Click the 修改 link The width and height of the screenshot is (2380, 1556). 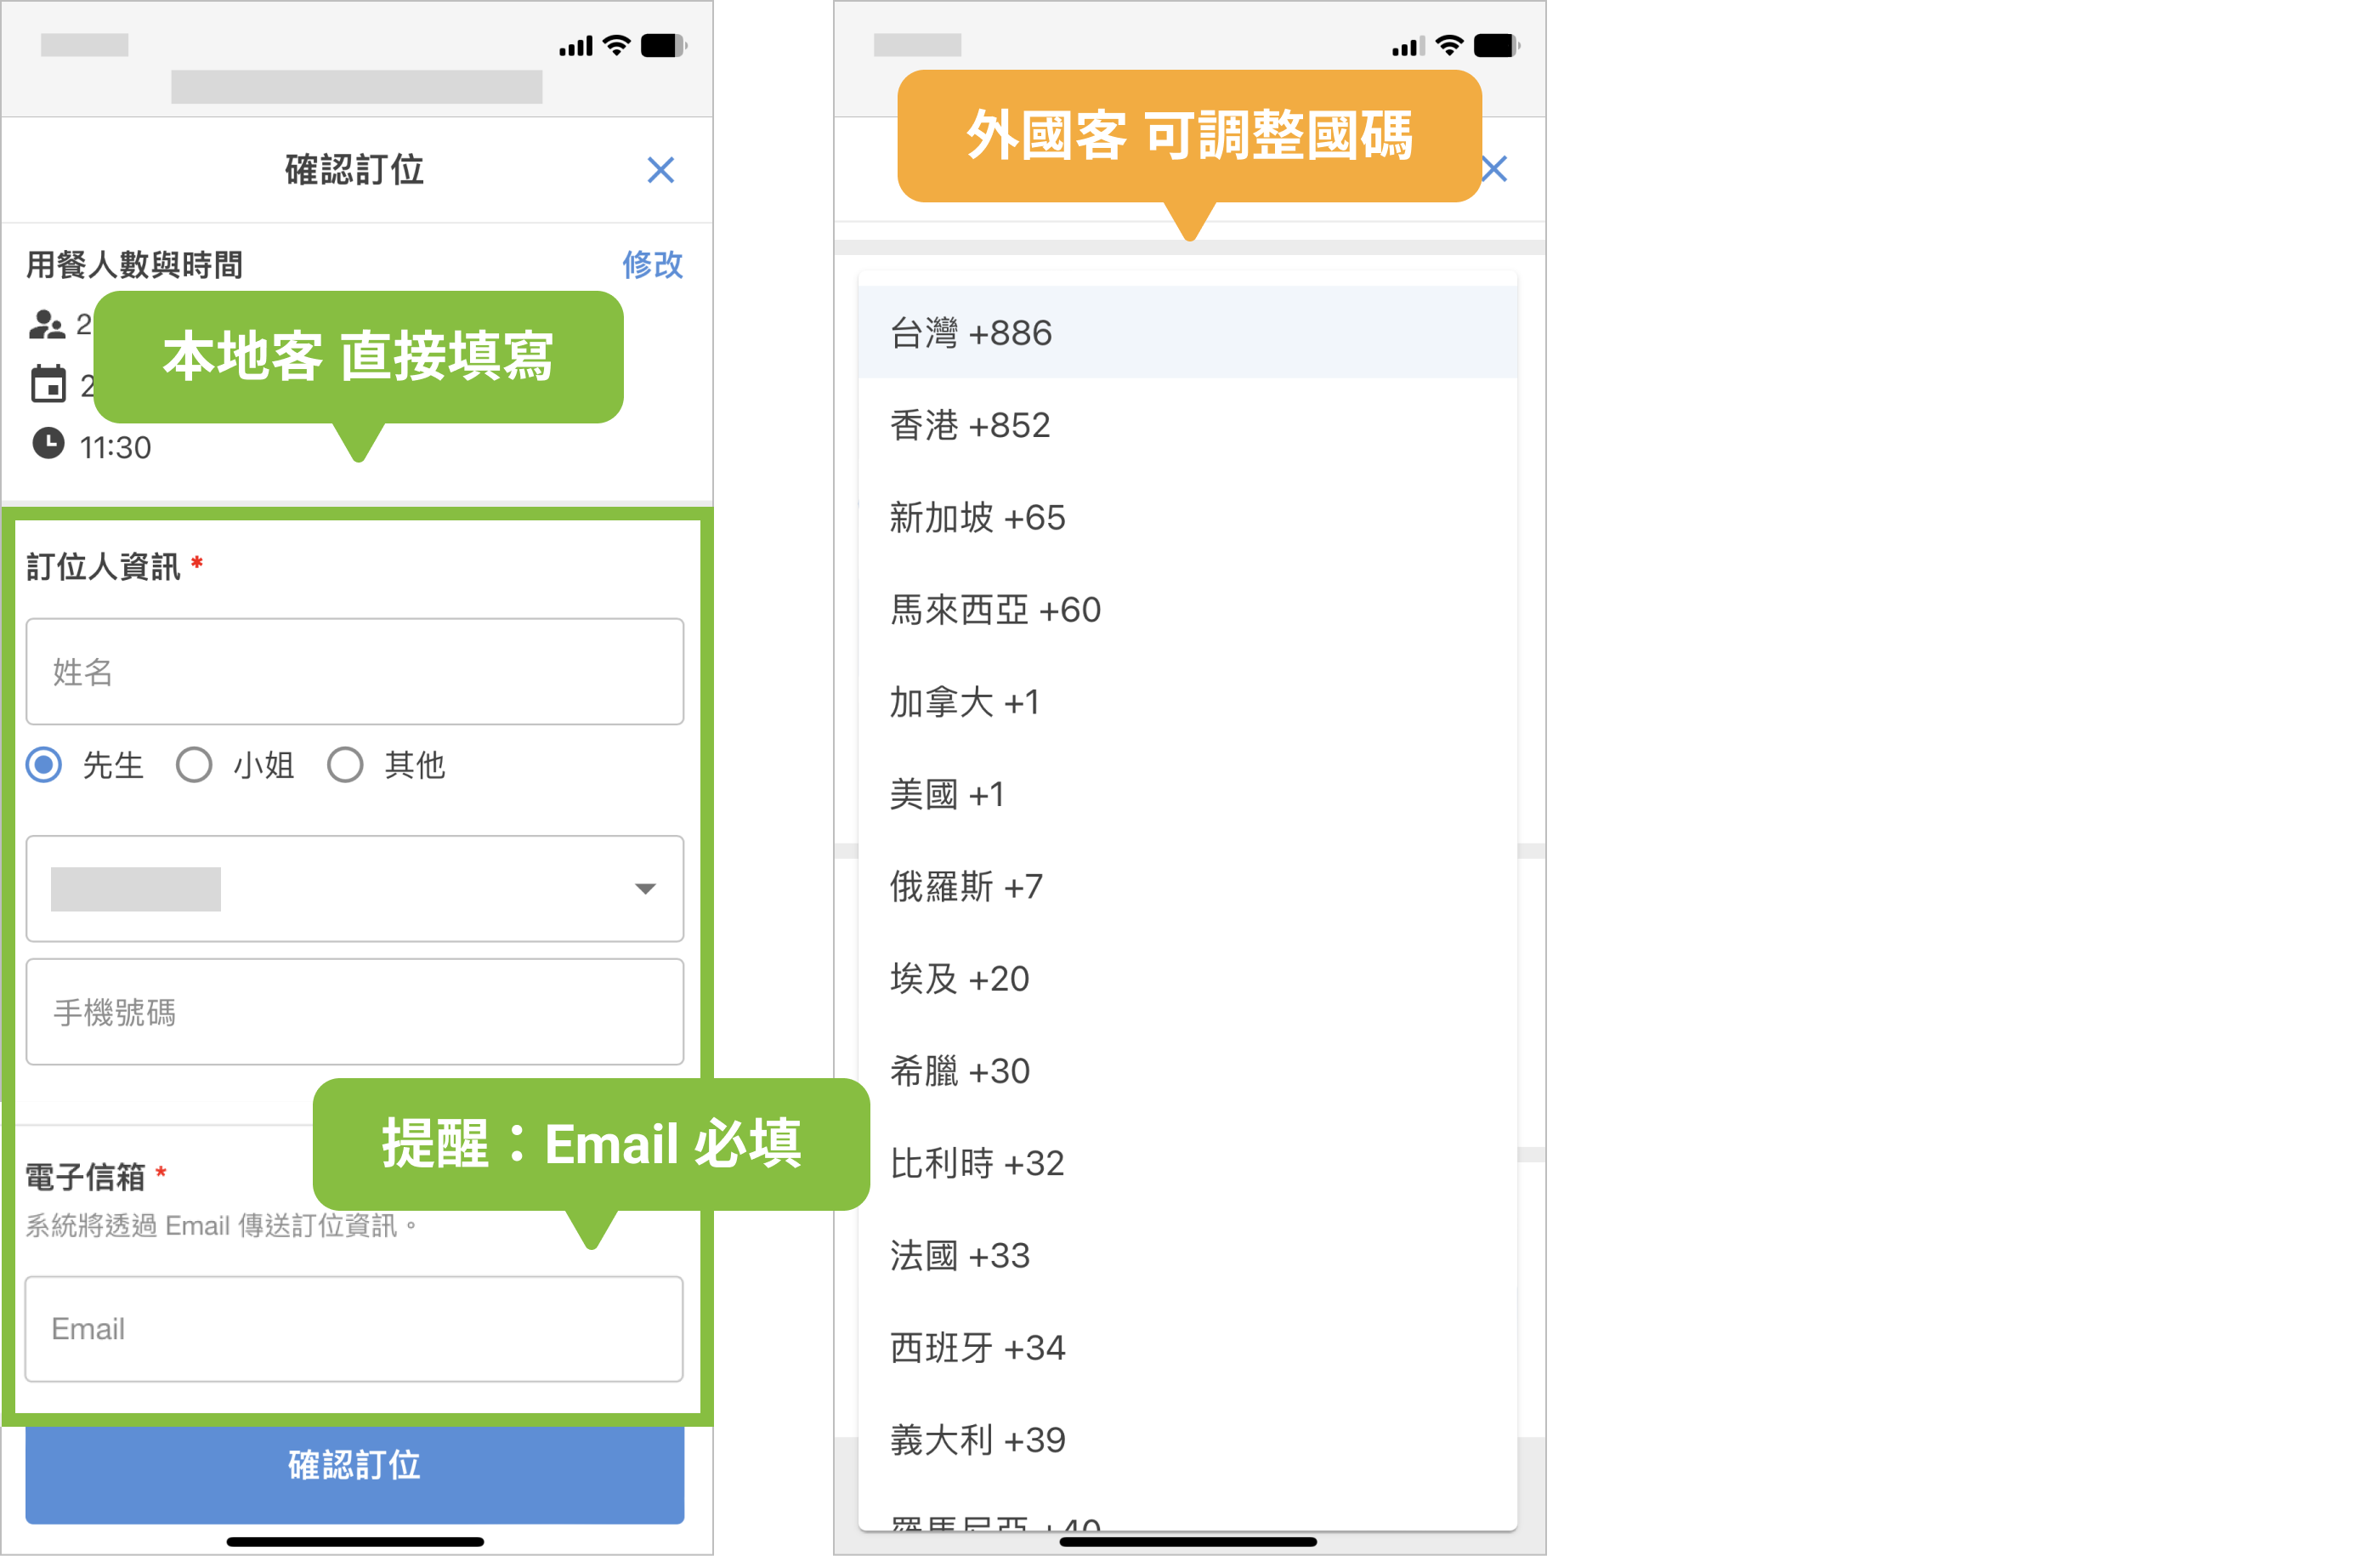(x=652, y=265)
